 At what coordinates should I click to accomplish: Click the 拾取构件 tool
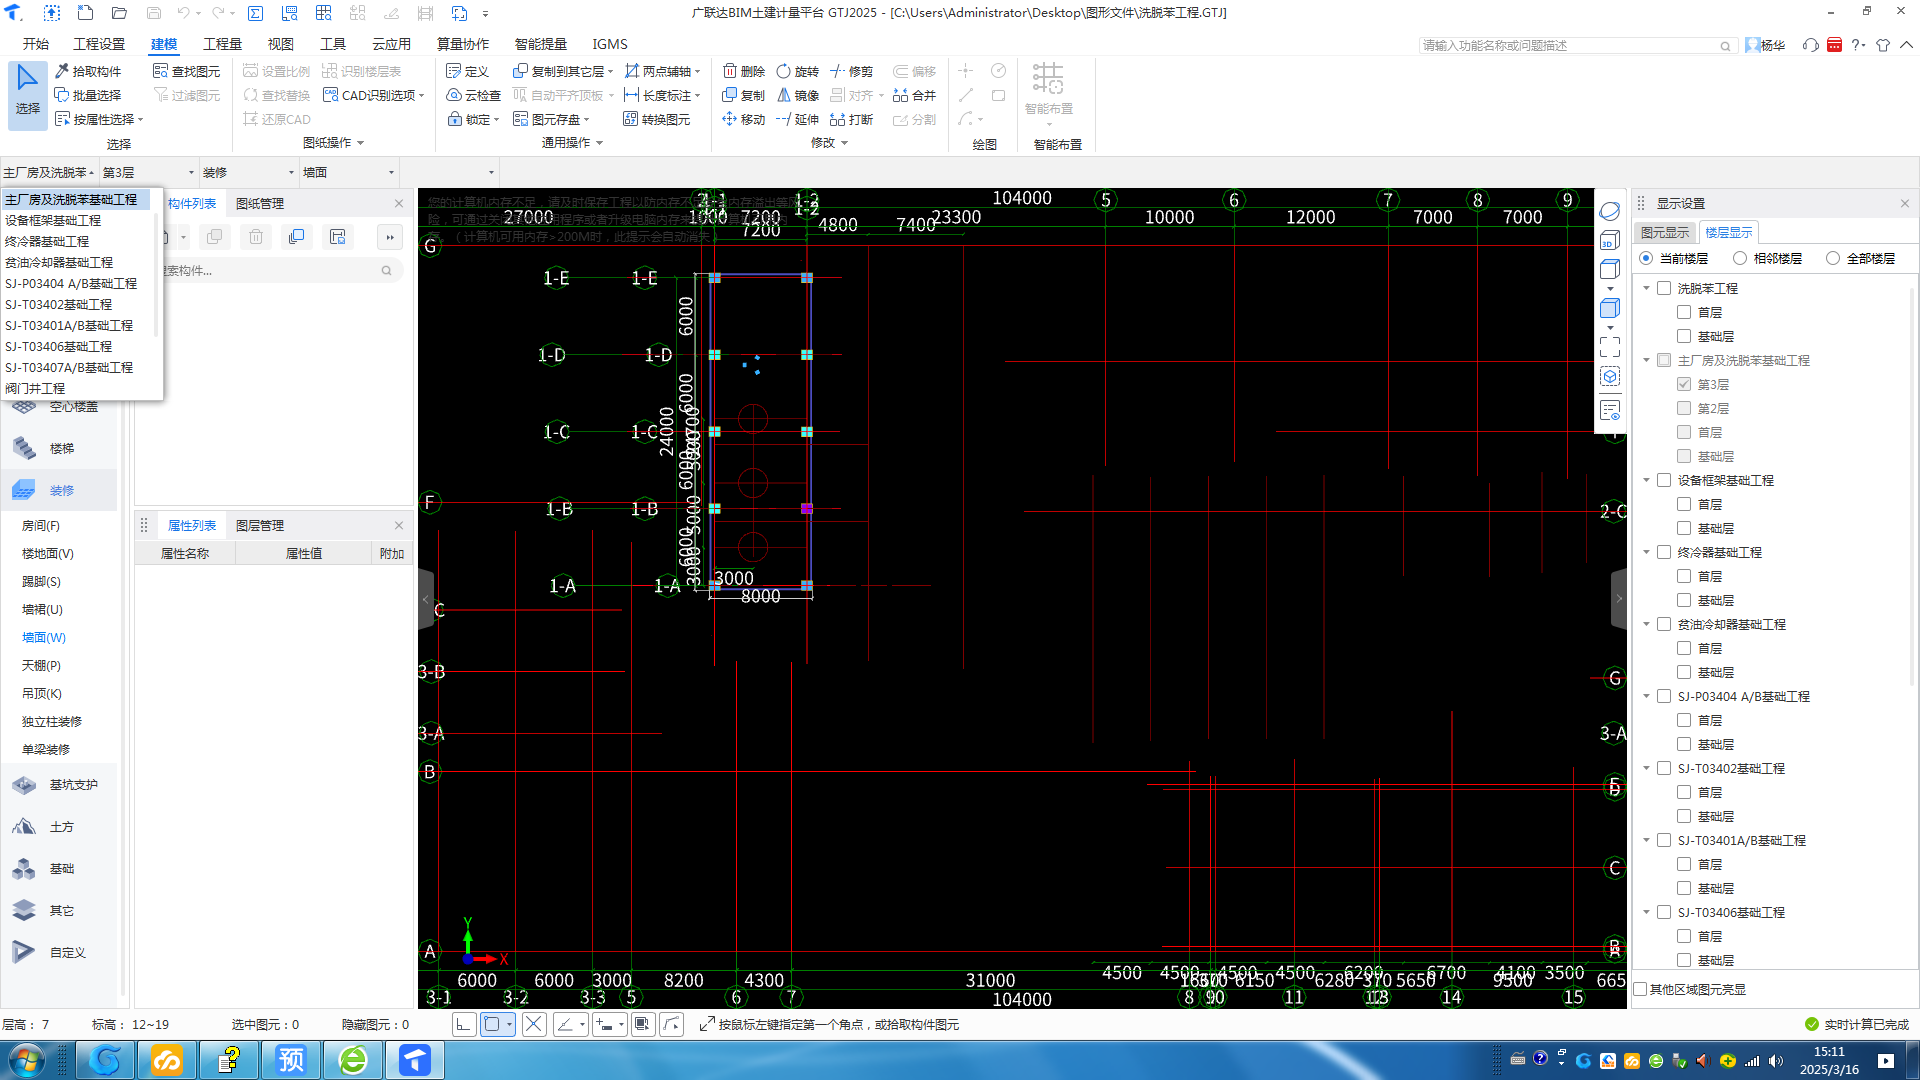pos(88,71)
